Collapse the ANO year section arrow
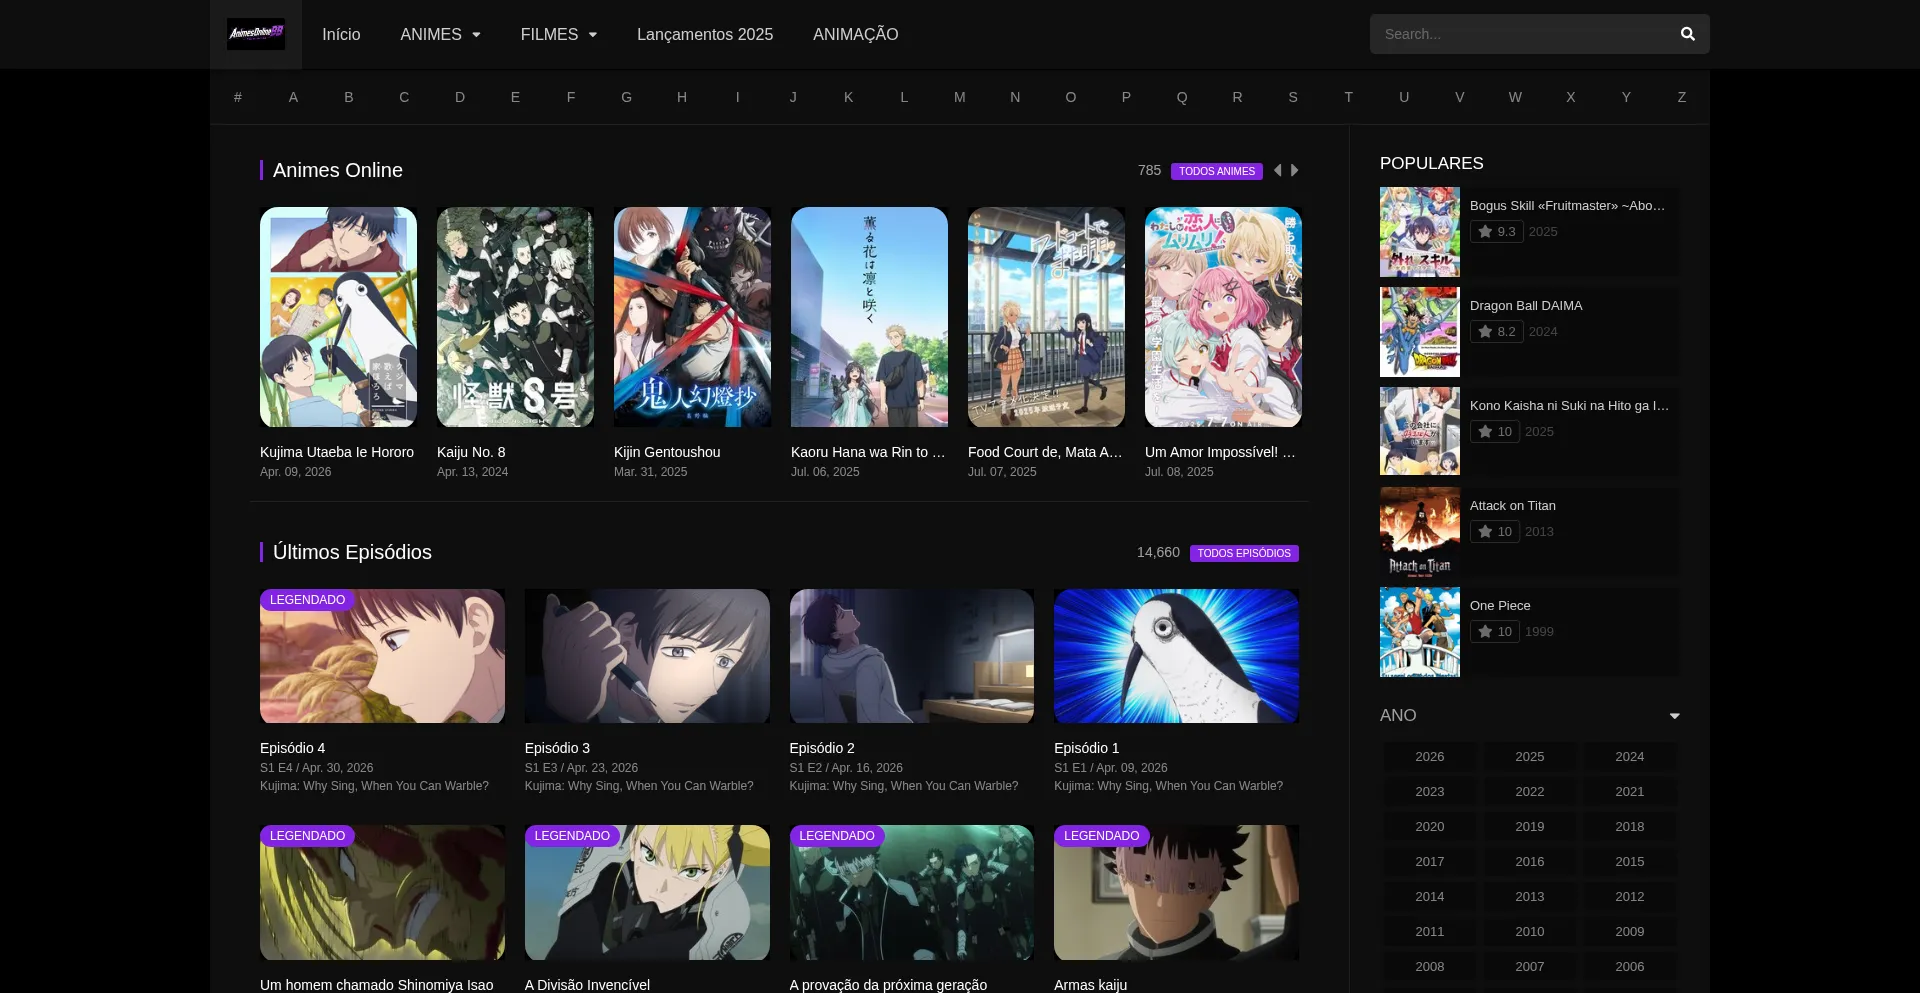Screen dimensions: 1920x993 [1674, 716]
